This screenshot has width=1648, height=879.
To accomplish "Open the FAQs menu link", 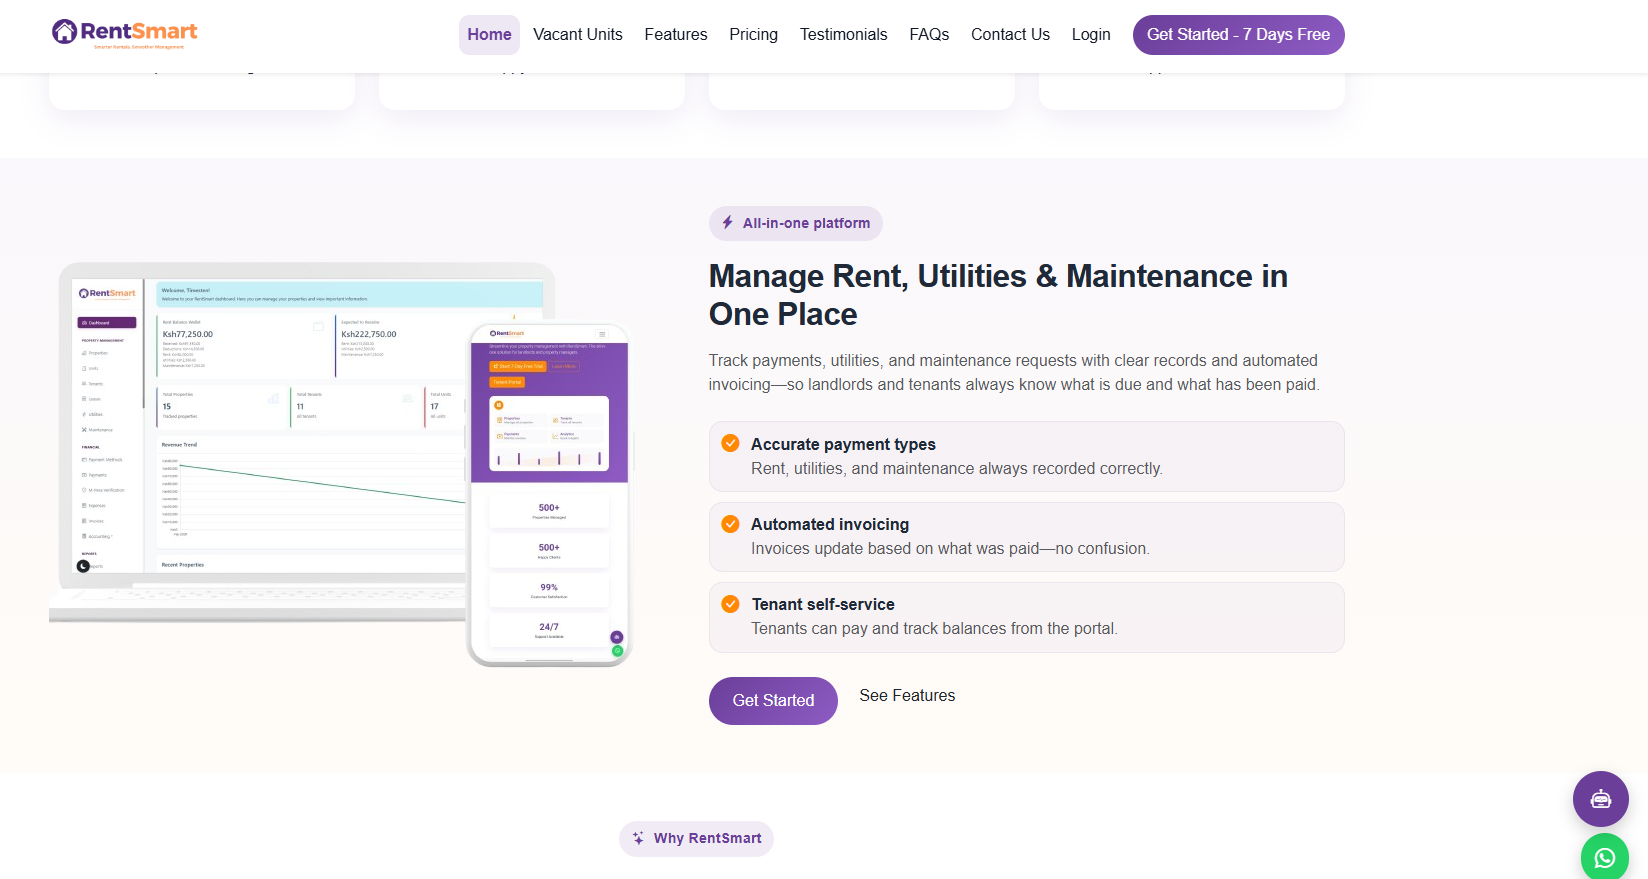I will coord(929,35).
